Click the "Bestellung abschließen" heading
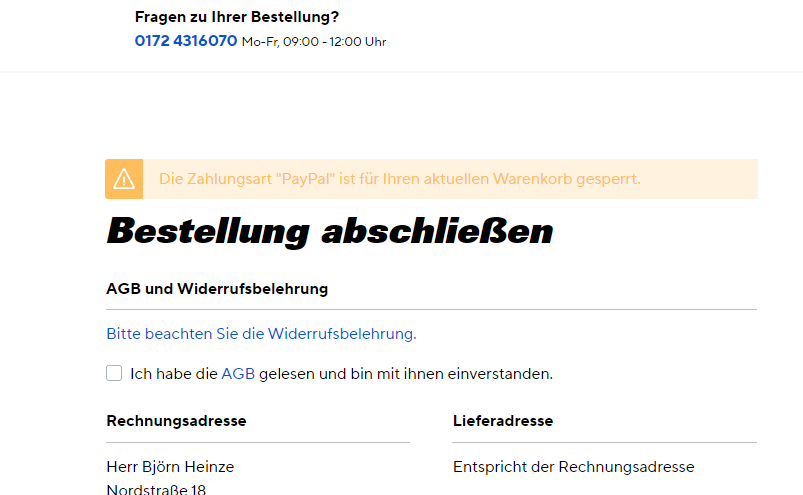Image resolution: width=803 pixels, height=495 pixels. pos(329,231)
